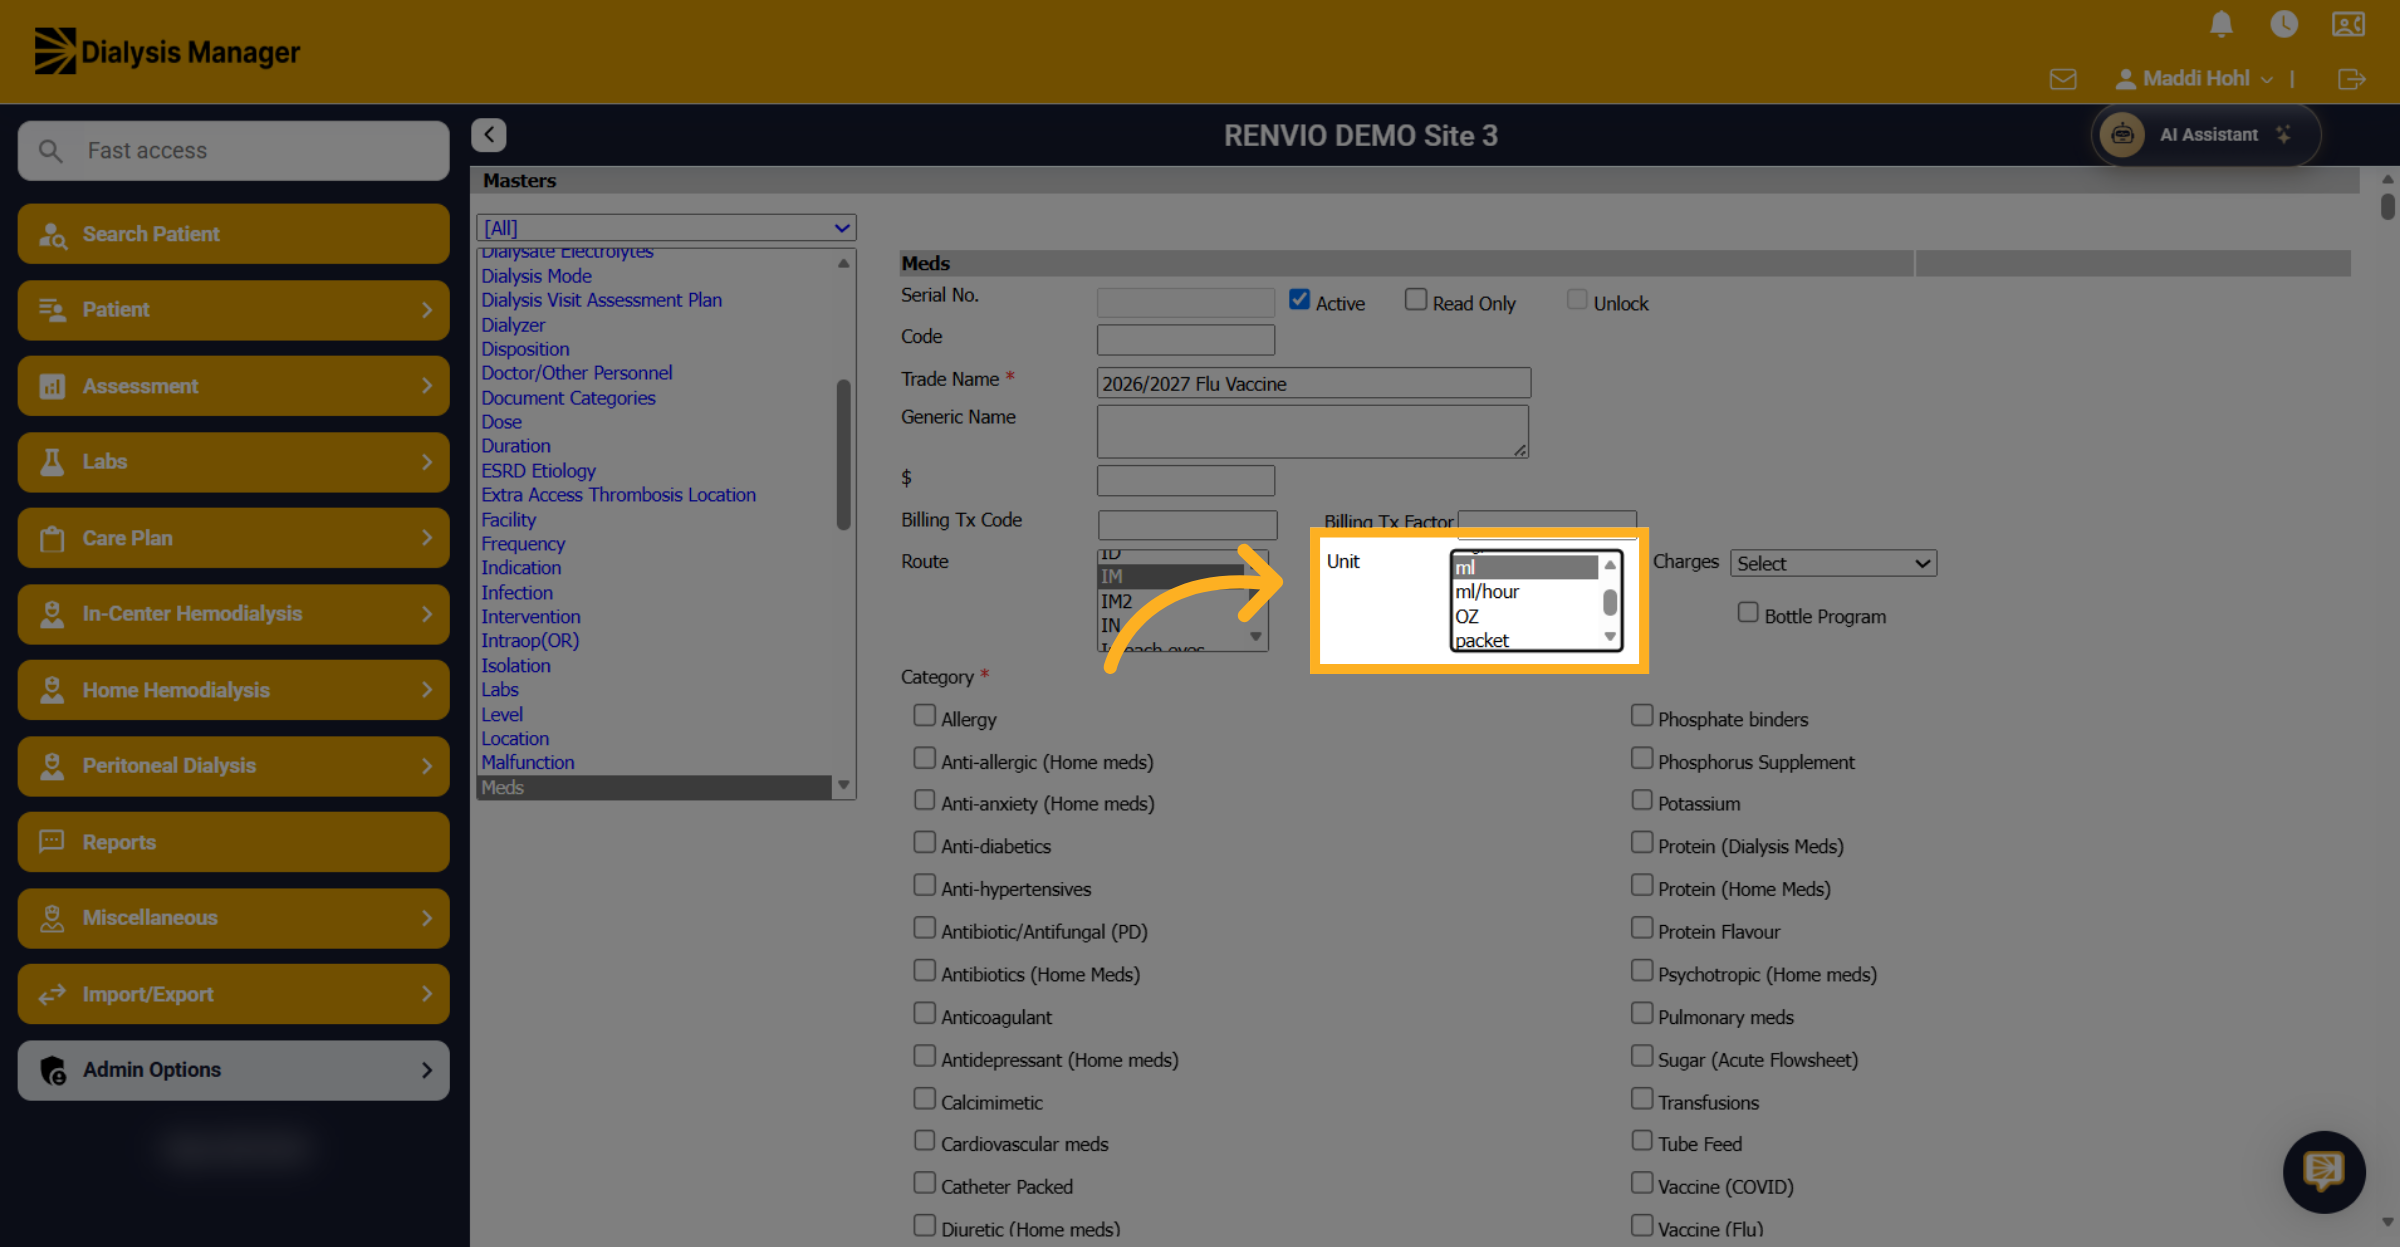Click the contact card icon
Screen dimensions: 2400x1247
[x=2348, y=24]
